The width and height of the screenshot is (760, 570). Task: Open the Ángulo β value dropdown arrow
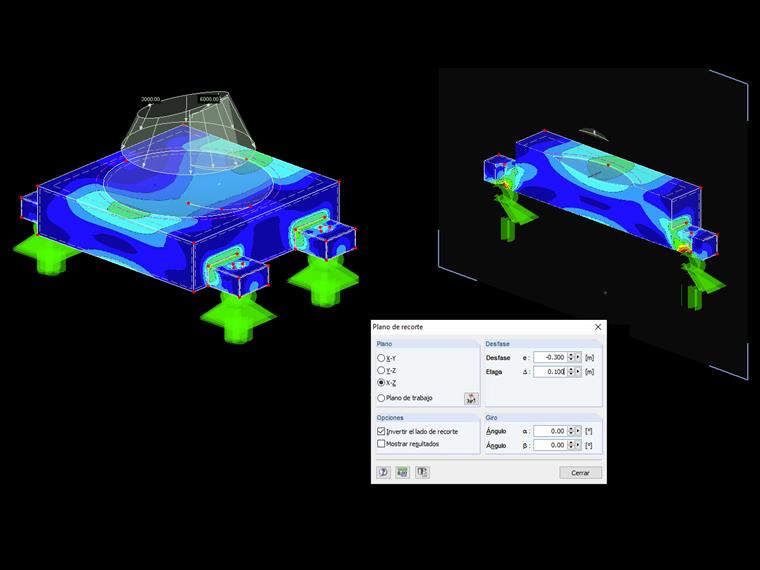[x=578, y=445]
